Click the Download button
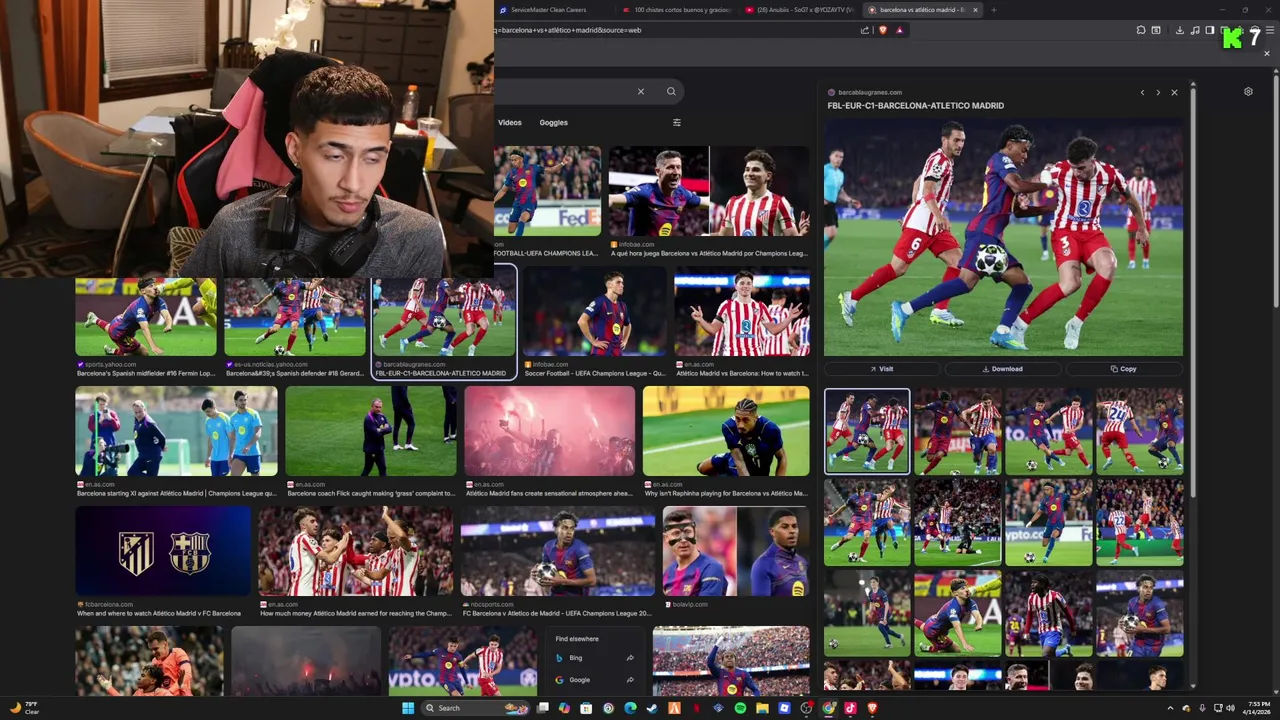The image size is (1280, 720). coord(1003,369)
